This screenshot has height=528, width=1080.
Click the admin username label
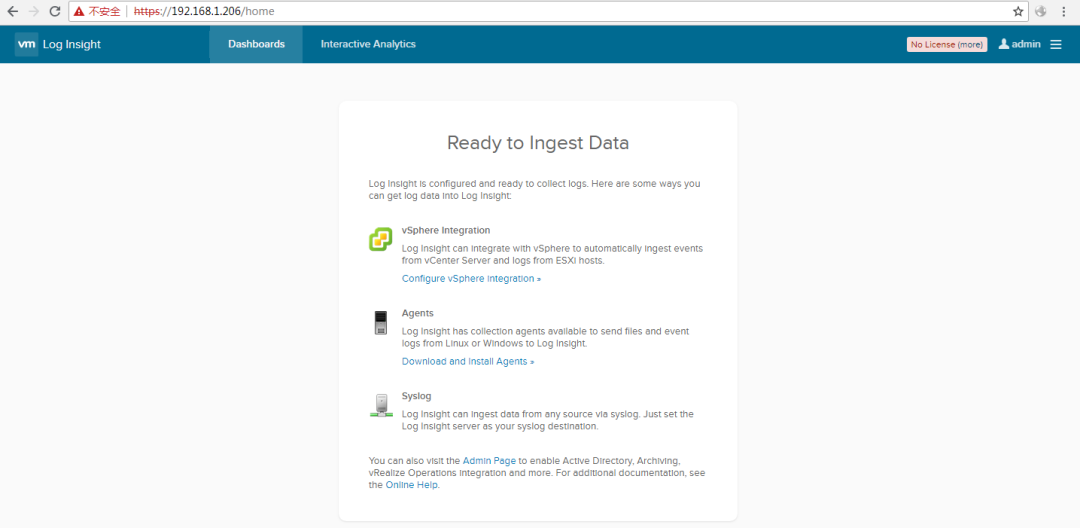(x=1026, y=44)
